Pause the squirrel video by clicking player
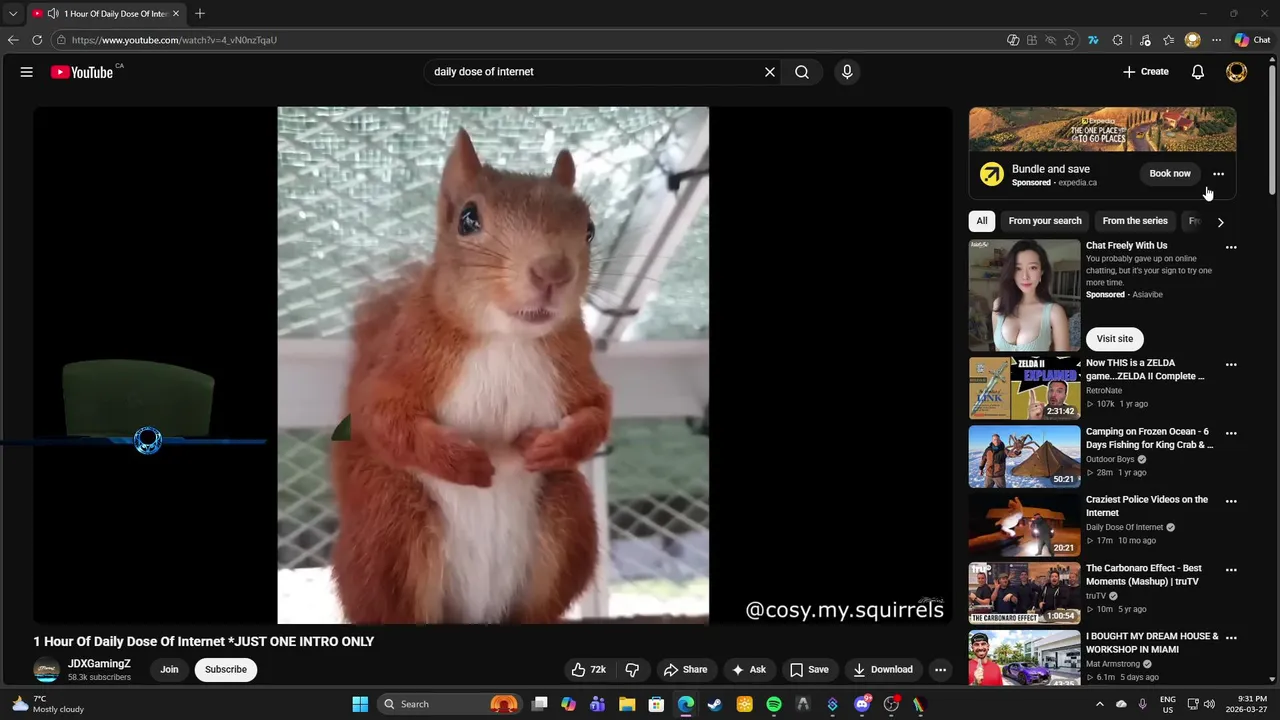1280x720 pixels. 493,365
